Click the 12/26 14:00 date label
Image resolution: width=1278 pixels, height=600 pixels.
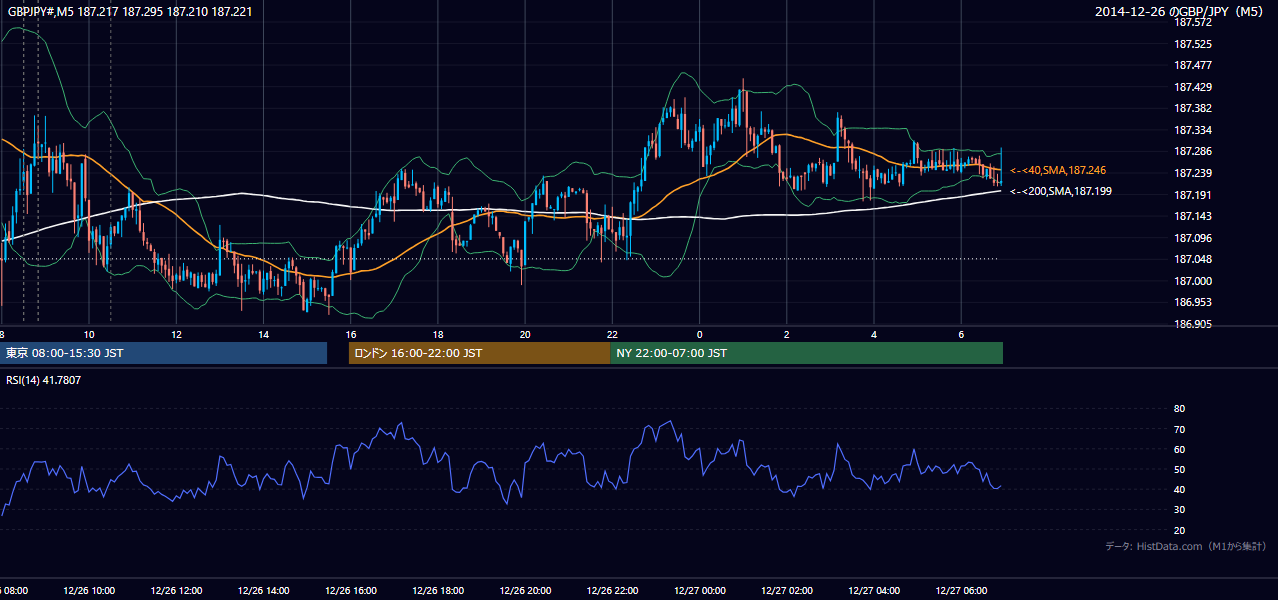click(263, 591)
